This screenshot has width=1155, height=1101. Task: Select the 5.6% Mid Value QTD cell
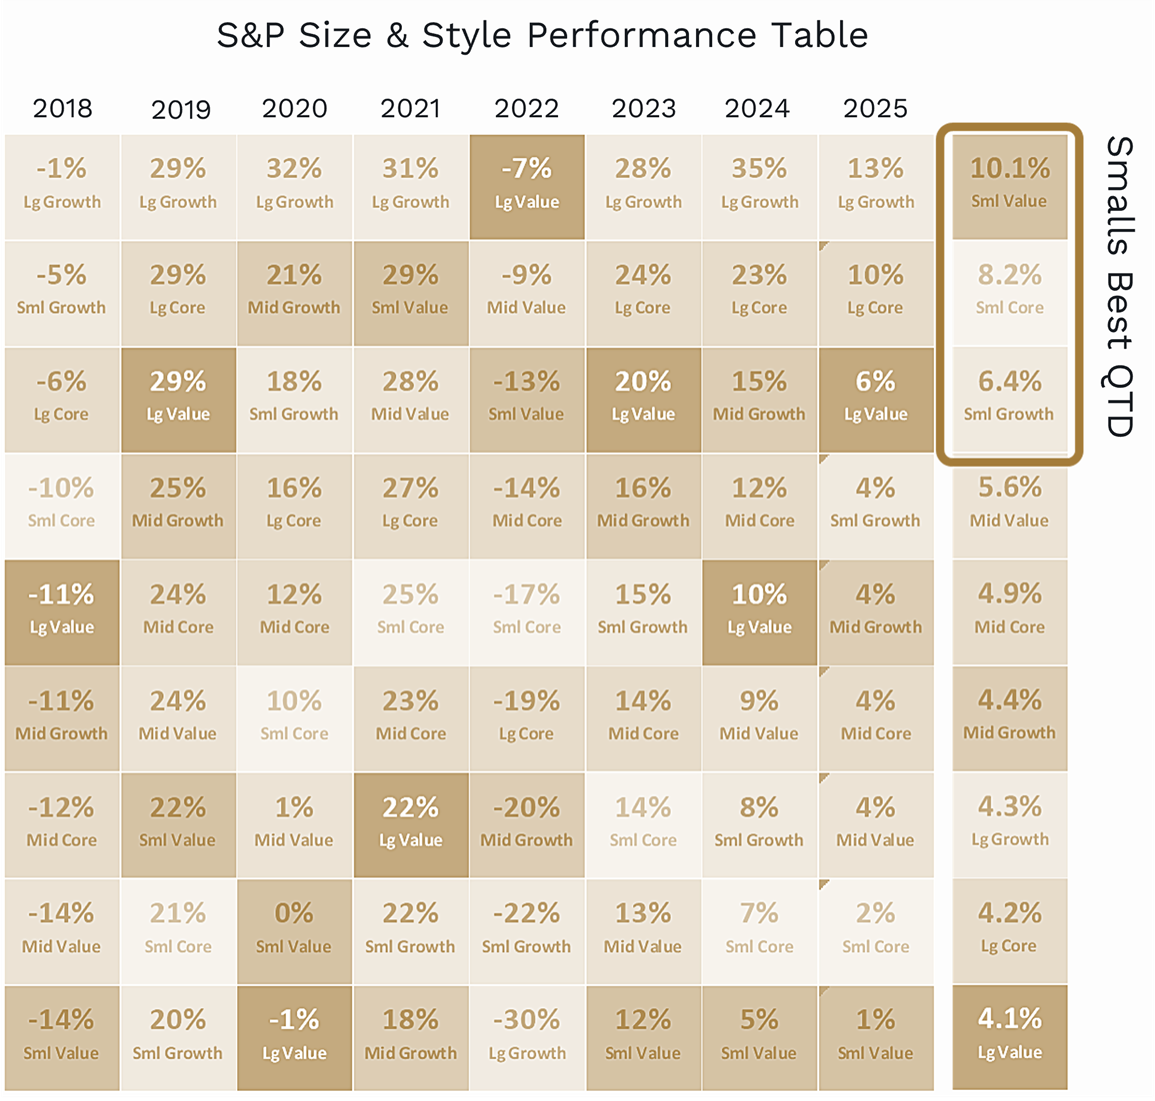click(1010, 502)
